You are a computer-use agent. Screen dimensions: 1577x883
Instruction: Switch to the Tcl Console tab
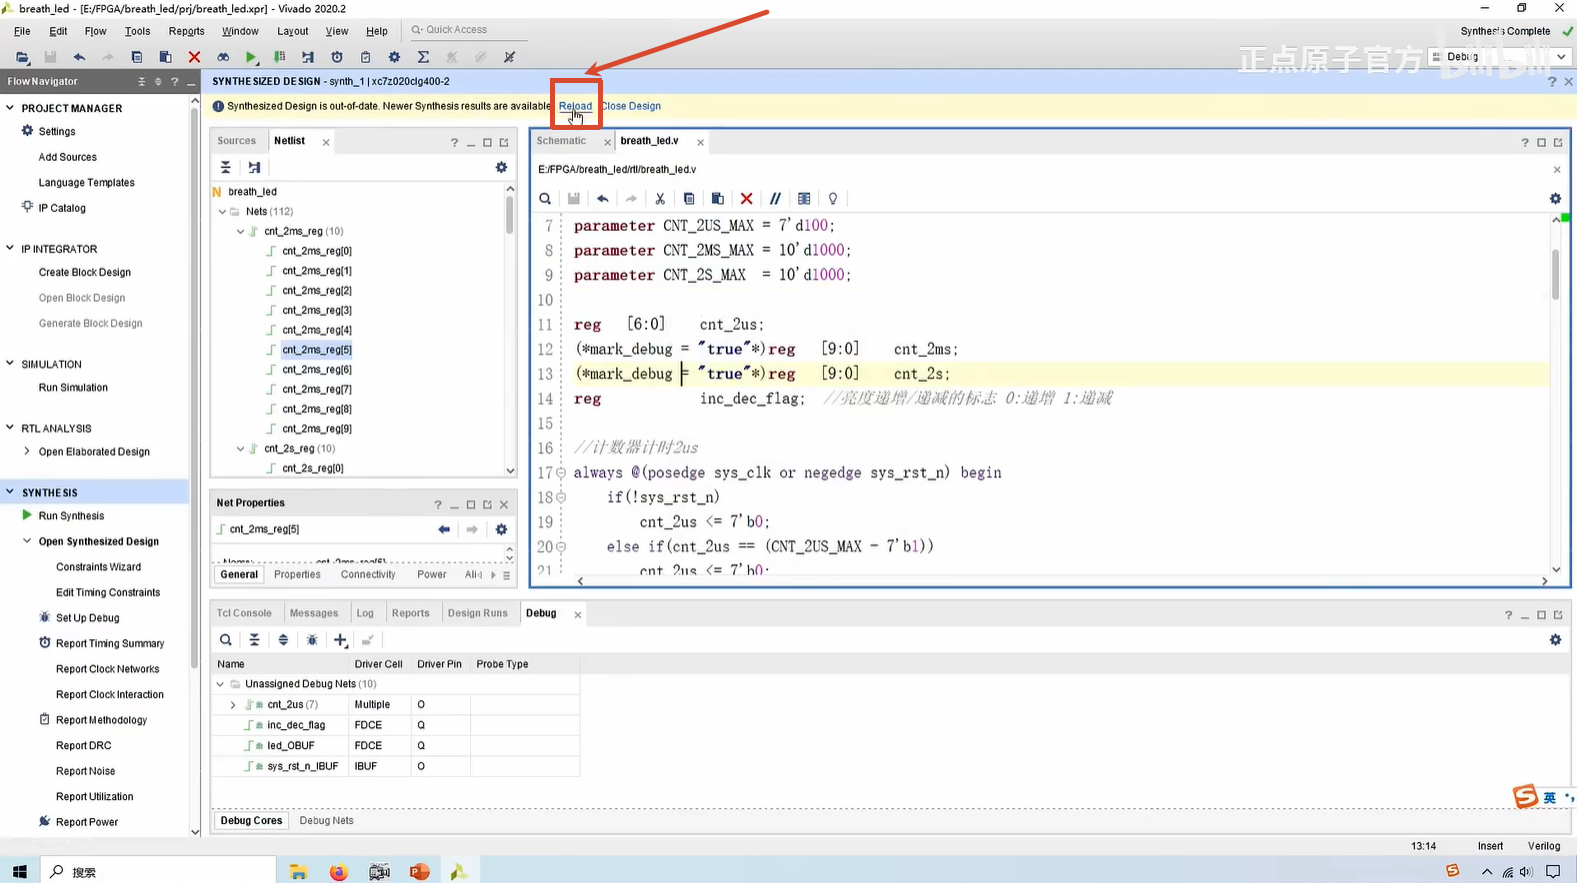click(244, 613)
